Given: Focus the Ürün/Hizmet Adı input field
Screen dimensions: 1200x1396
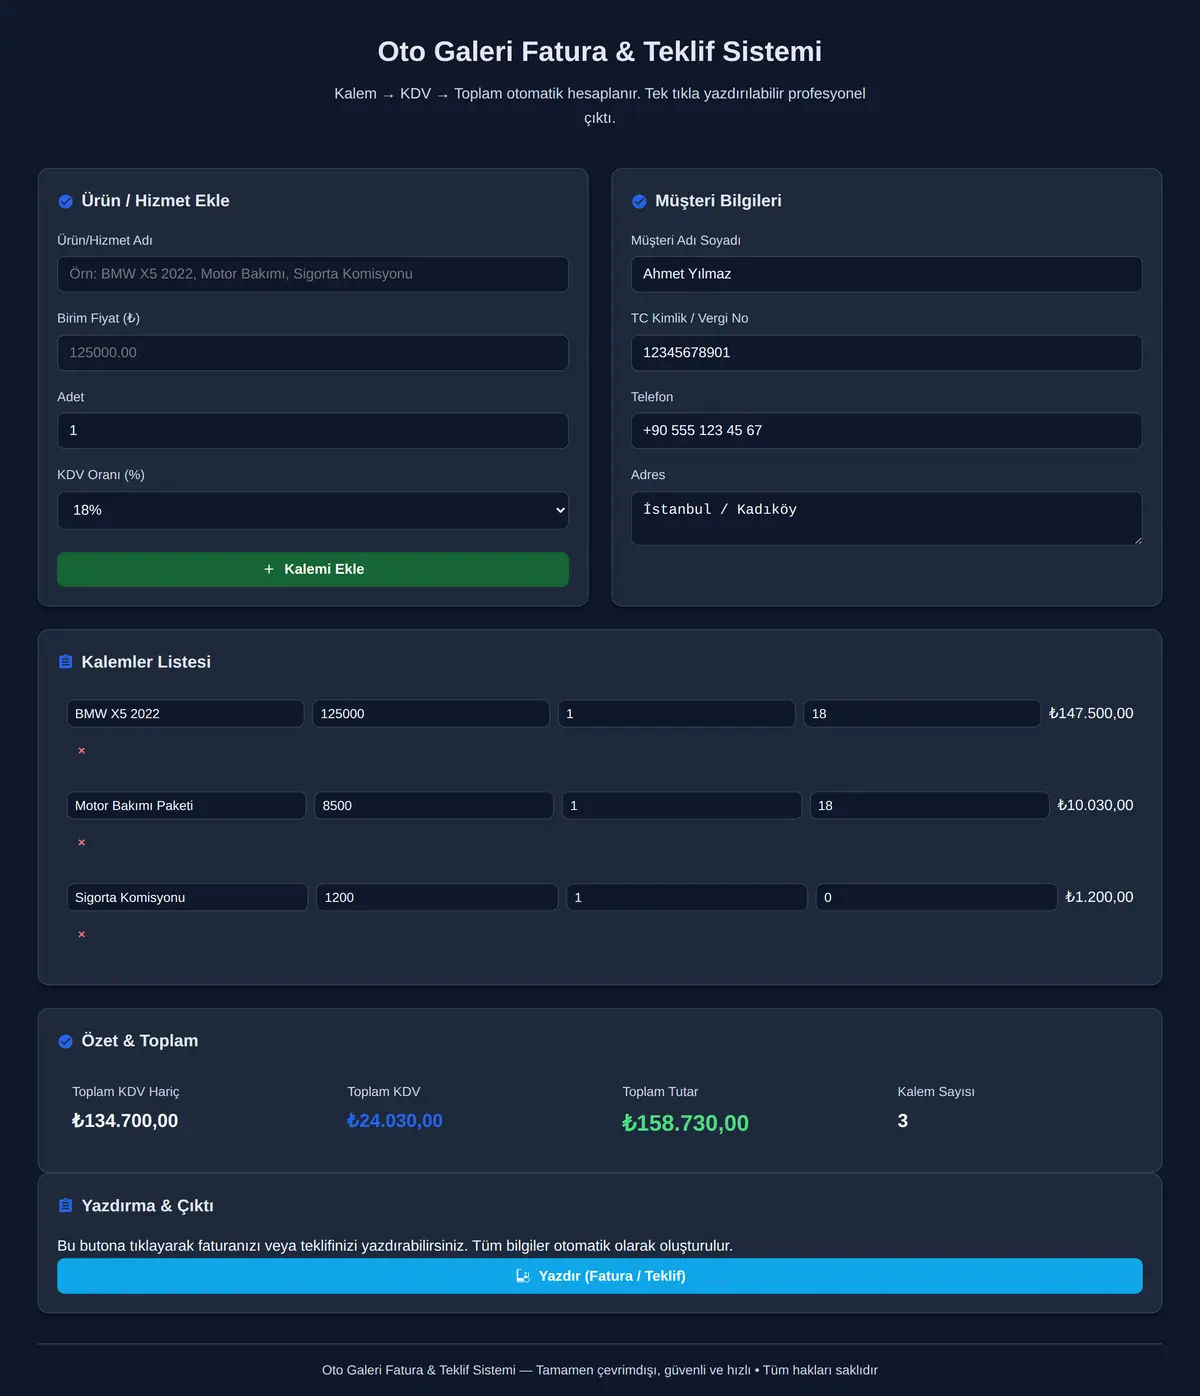Looking at the screenshot, I should click(x=313, y=274).
